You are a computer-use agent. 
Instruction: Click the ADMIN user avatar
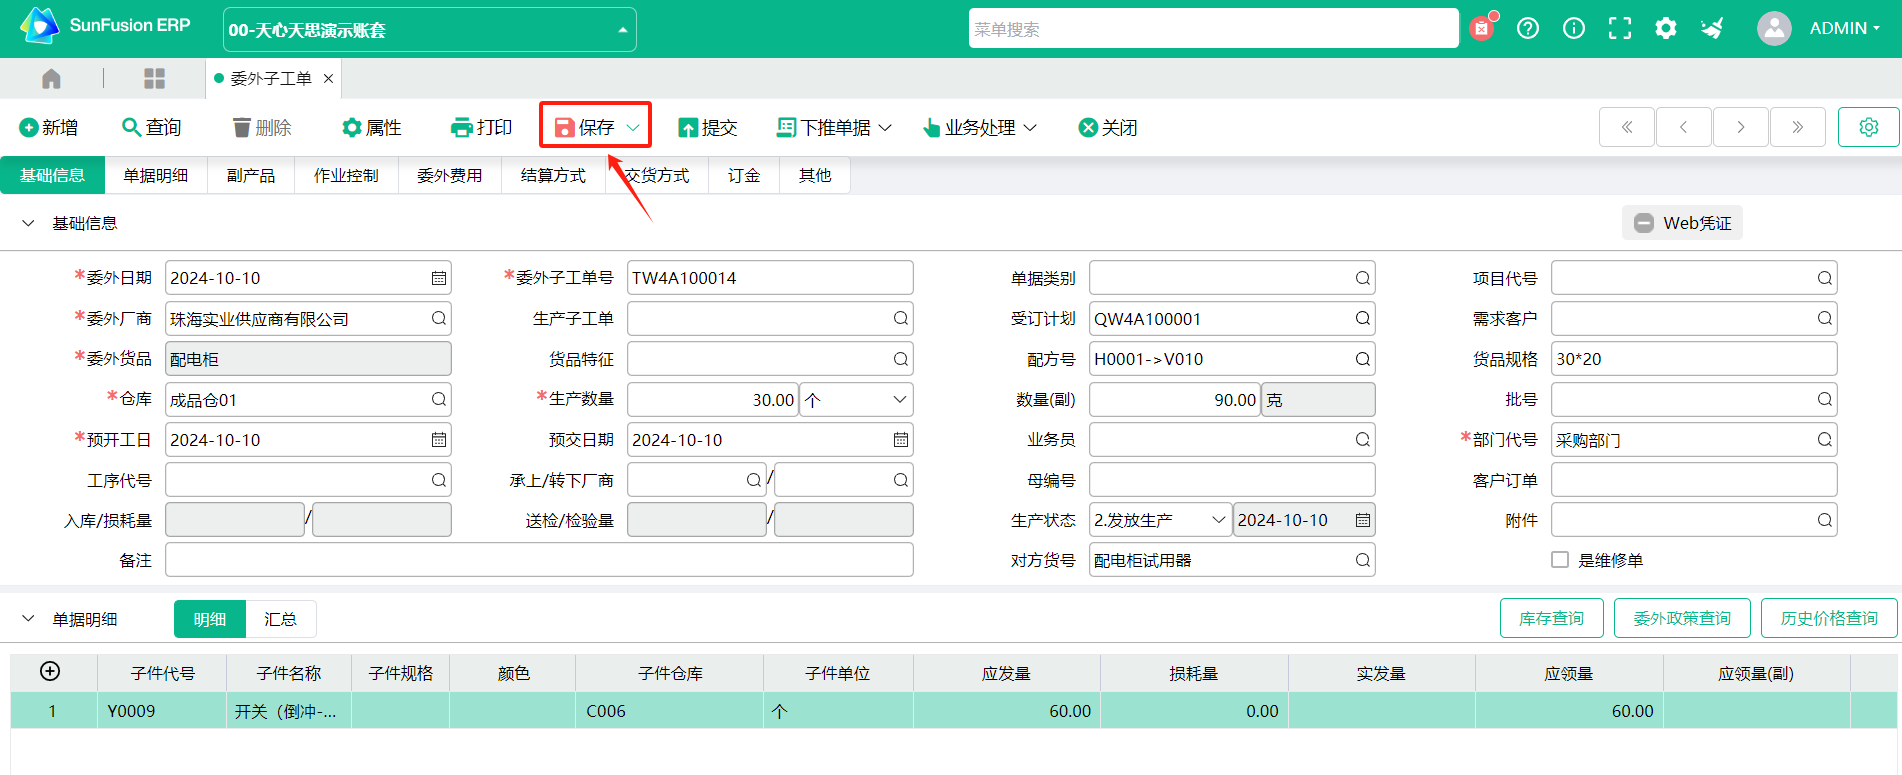pyautogui.click(x=1774, y=28)
